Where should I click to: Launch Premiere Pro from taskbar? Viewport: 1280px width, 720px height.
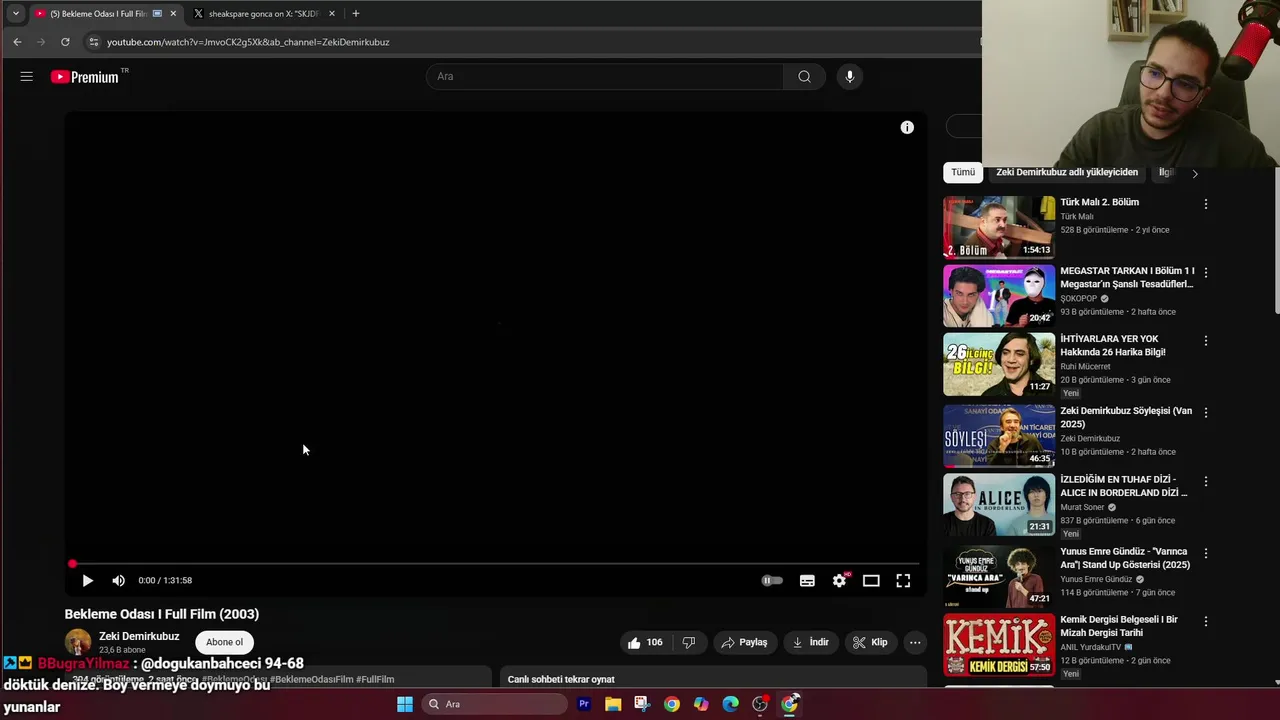click(584, 704)
